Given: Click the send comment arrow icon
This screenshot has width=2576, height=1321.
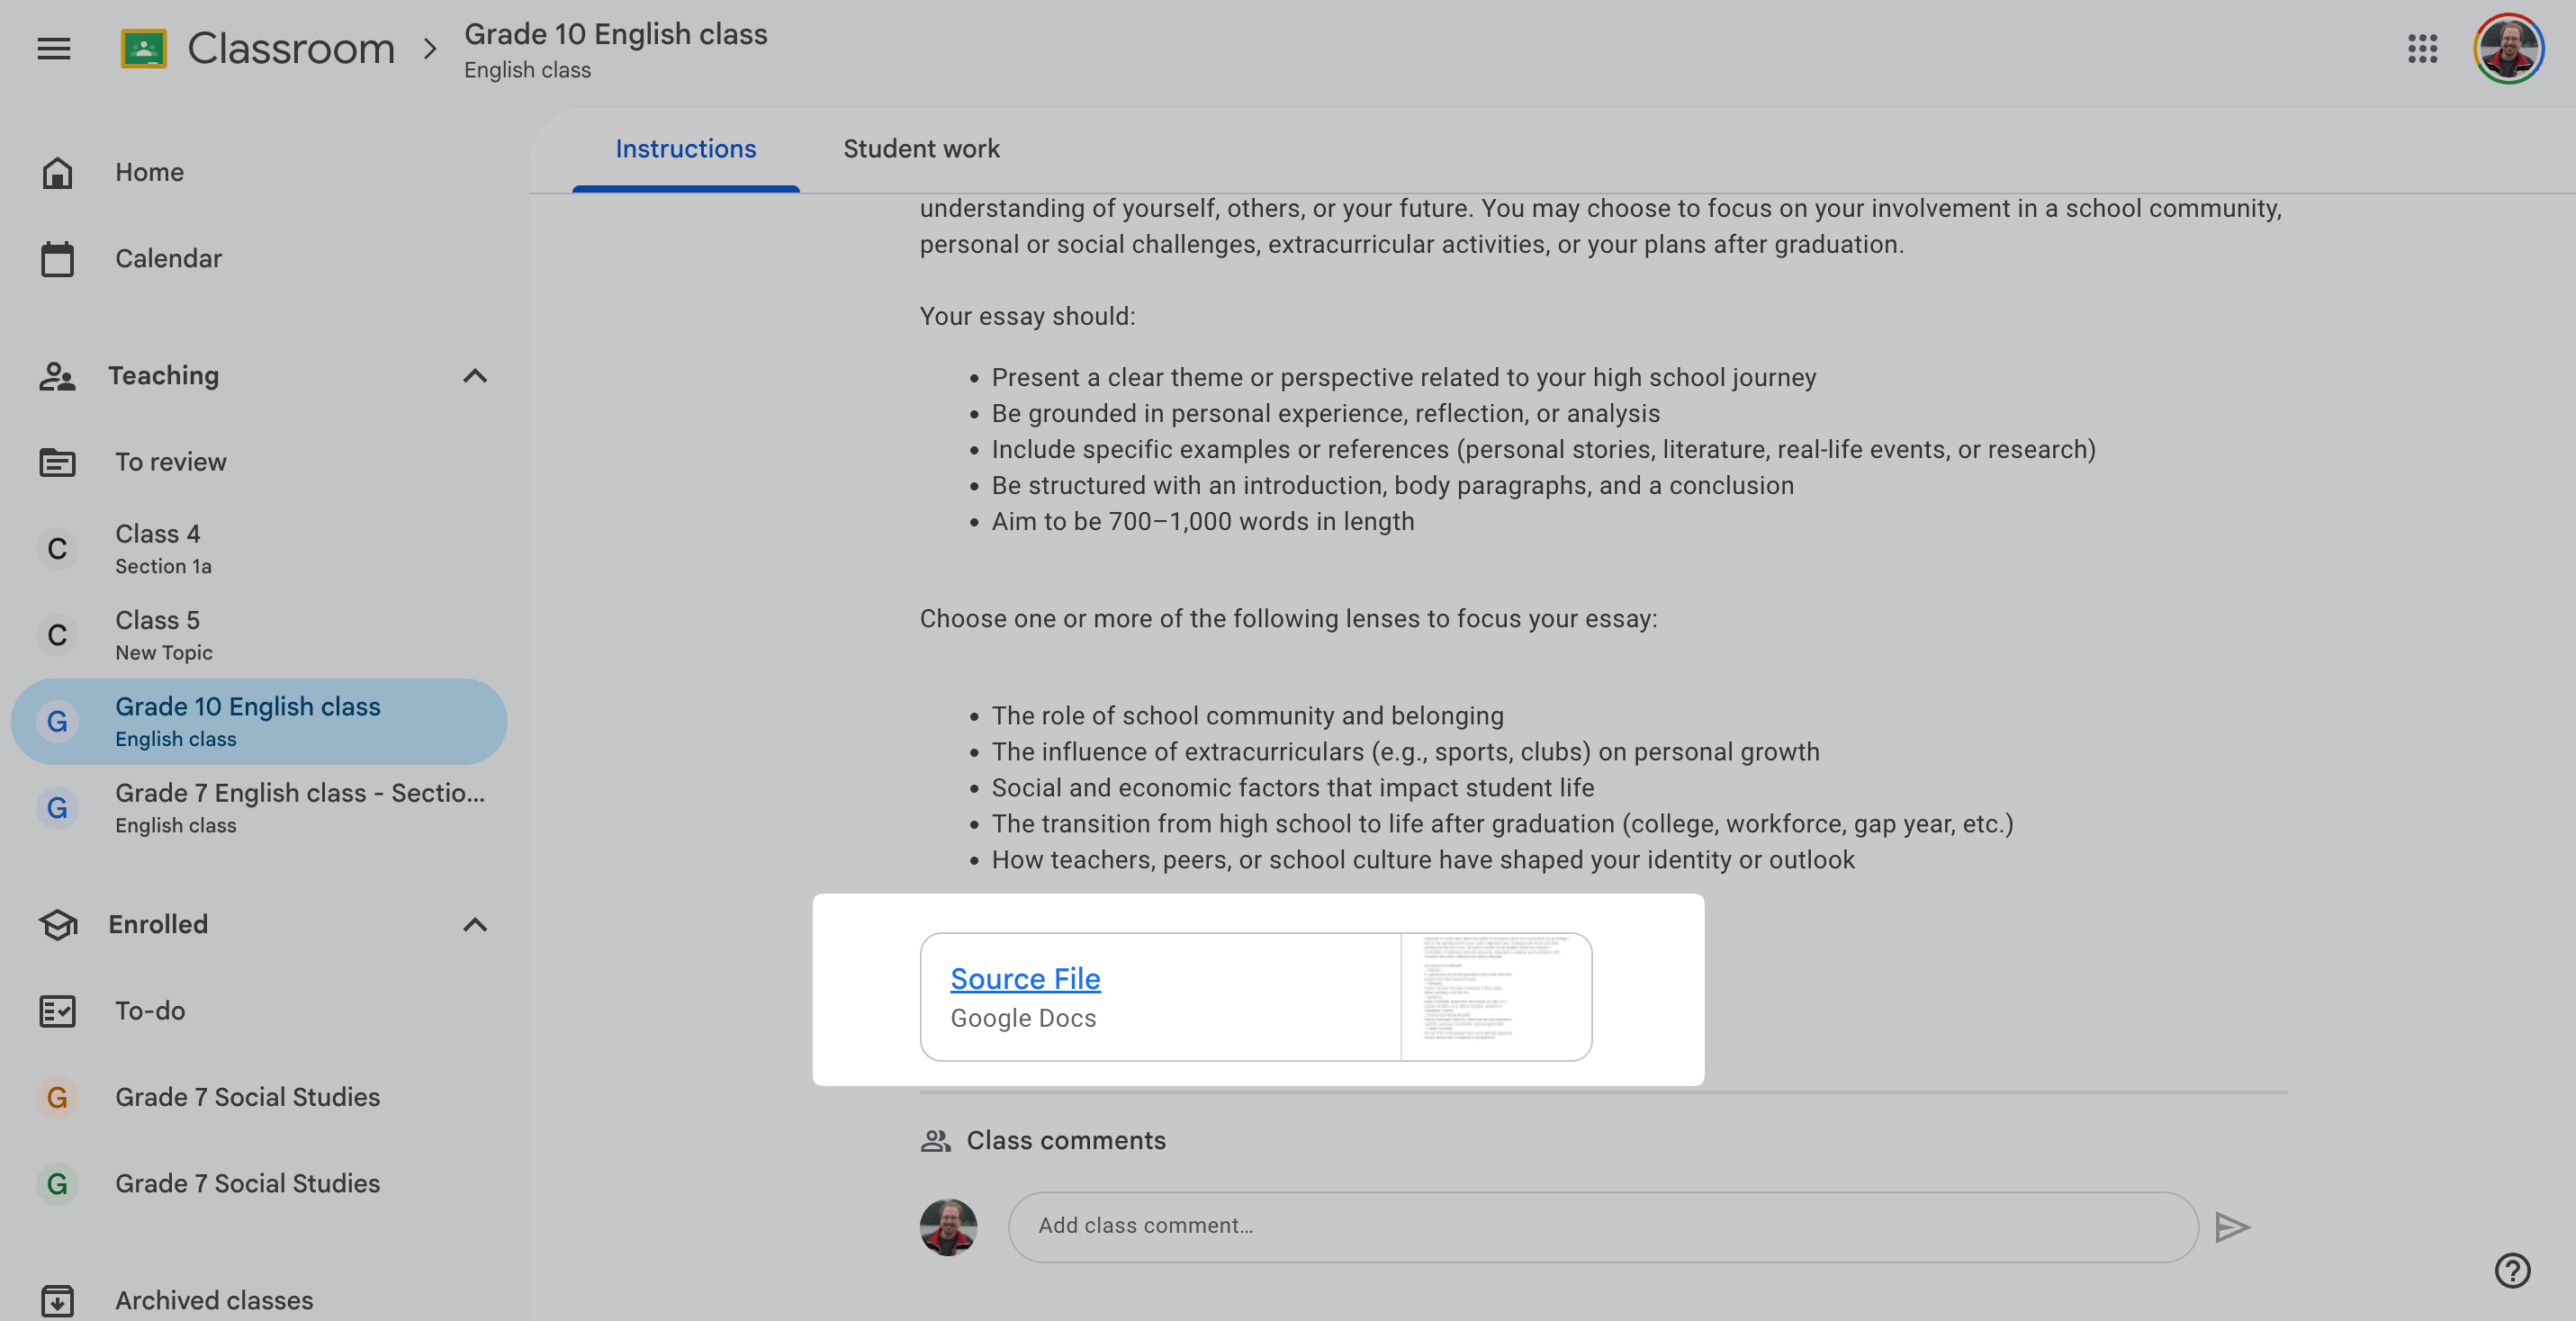Looking at the screenshot, I should click(x=2231, y=1226).
